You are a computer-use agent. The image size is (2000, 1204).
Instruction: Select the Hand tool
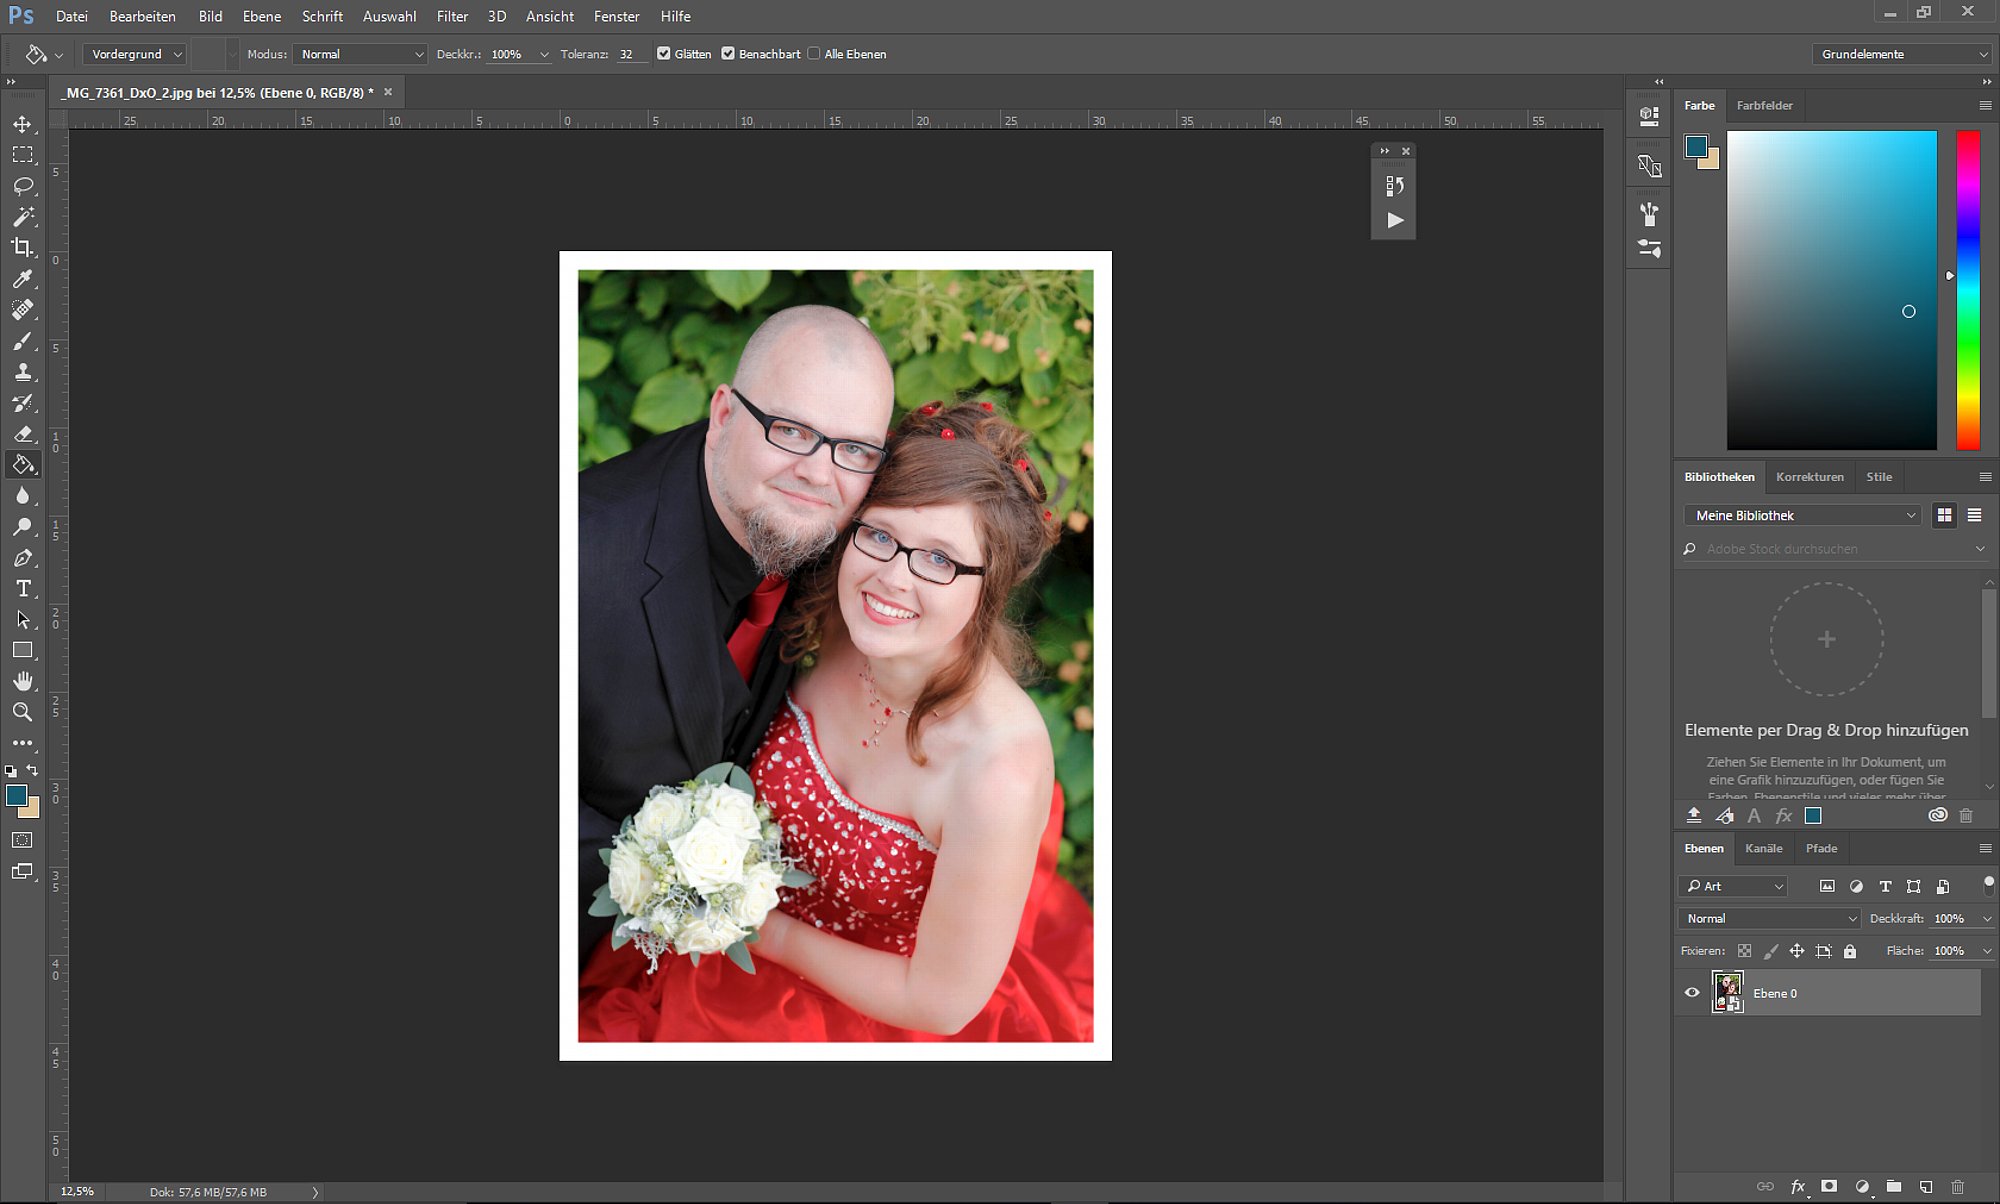[x=22, y=681]
